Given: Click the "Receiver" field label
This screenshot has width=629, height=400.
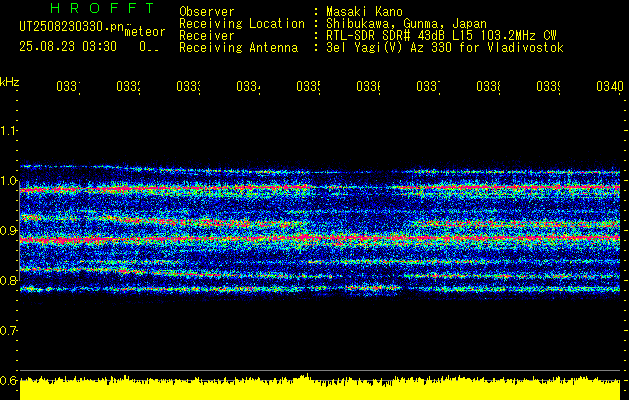Looking at the screenshot, I should click(207, 36).
